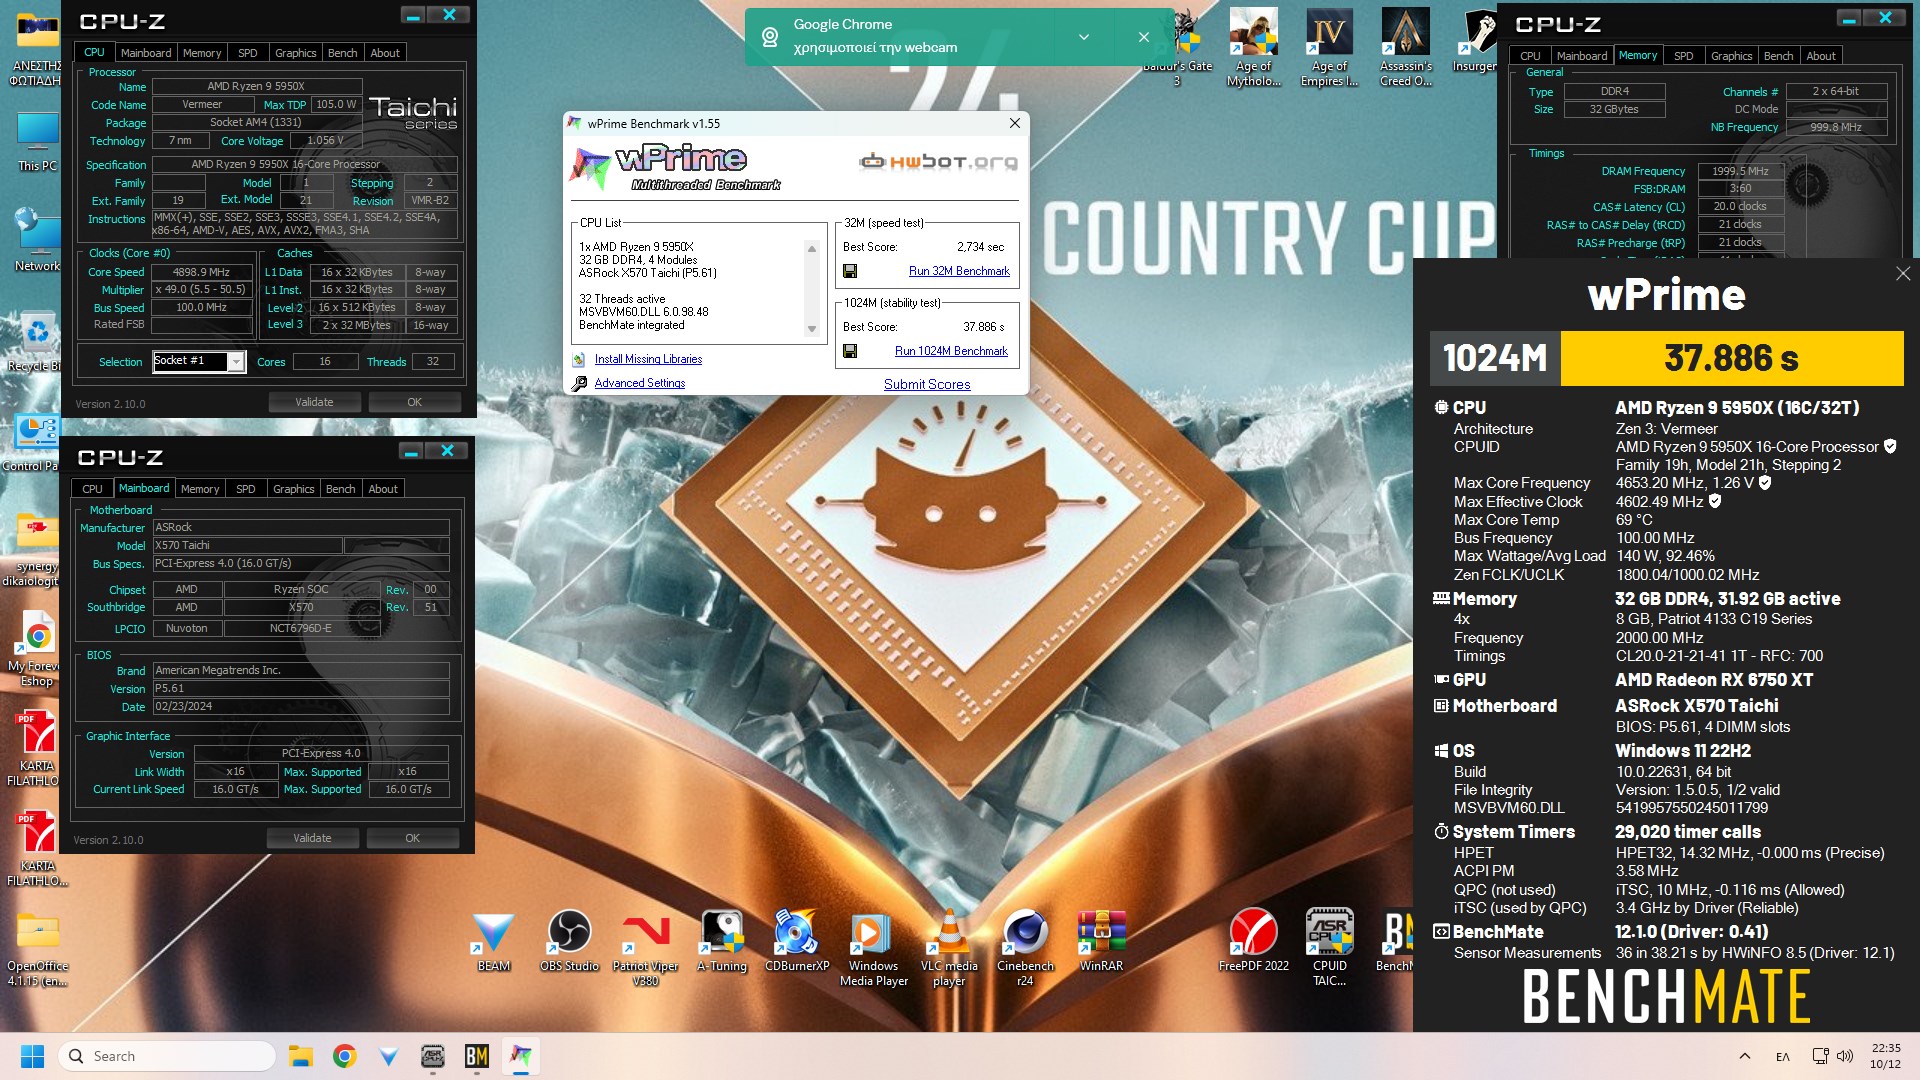Screen dimensions: 1920x1080
Task: Click OK button in bottom-left CPU-Z
Action: coord(412,838)
